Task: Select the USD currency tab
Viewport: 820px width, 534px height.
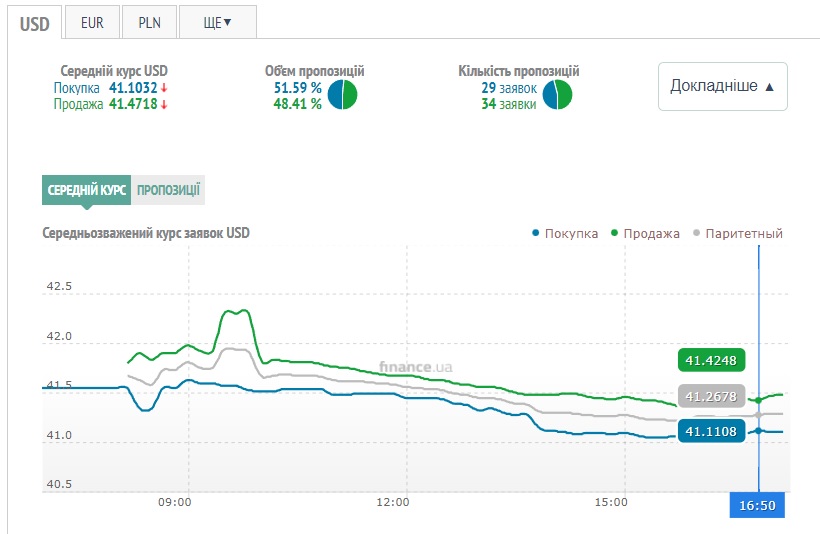Action: pos(35,23)
